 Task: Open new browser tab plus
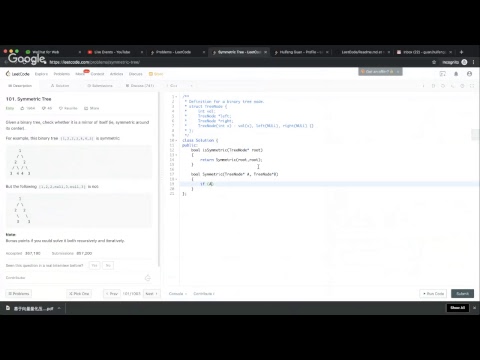(x=461, y=52)
